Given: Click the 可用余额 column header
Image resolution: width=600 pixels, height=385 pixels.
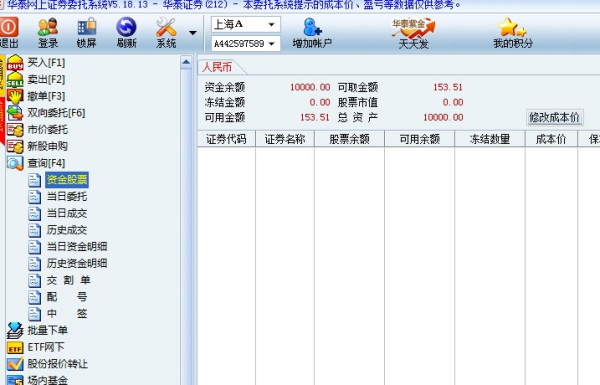Looking at the screenshot, I should point(419,139).
